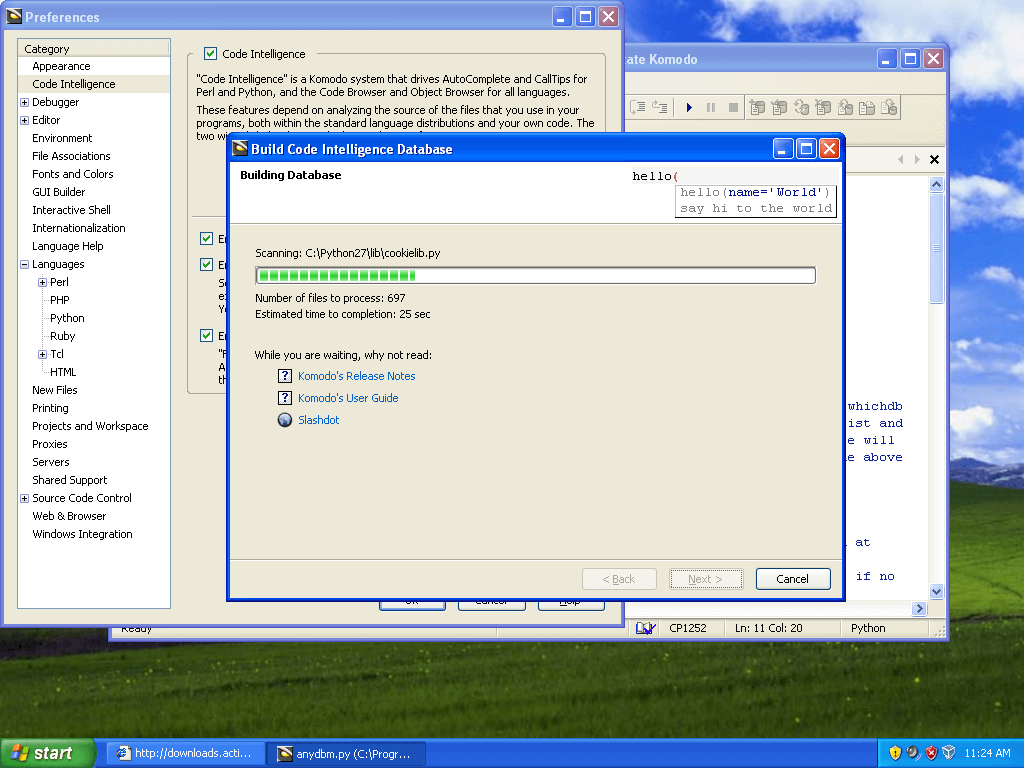Click the help icon beside Komodo's Release Notes
Viewport: 1024px width, 768px height.
coord(285,376)
